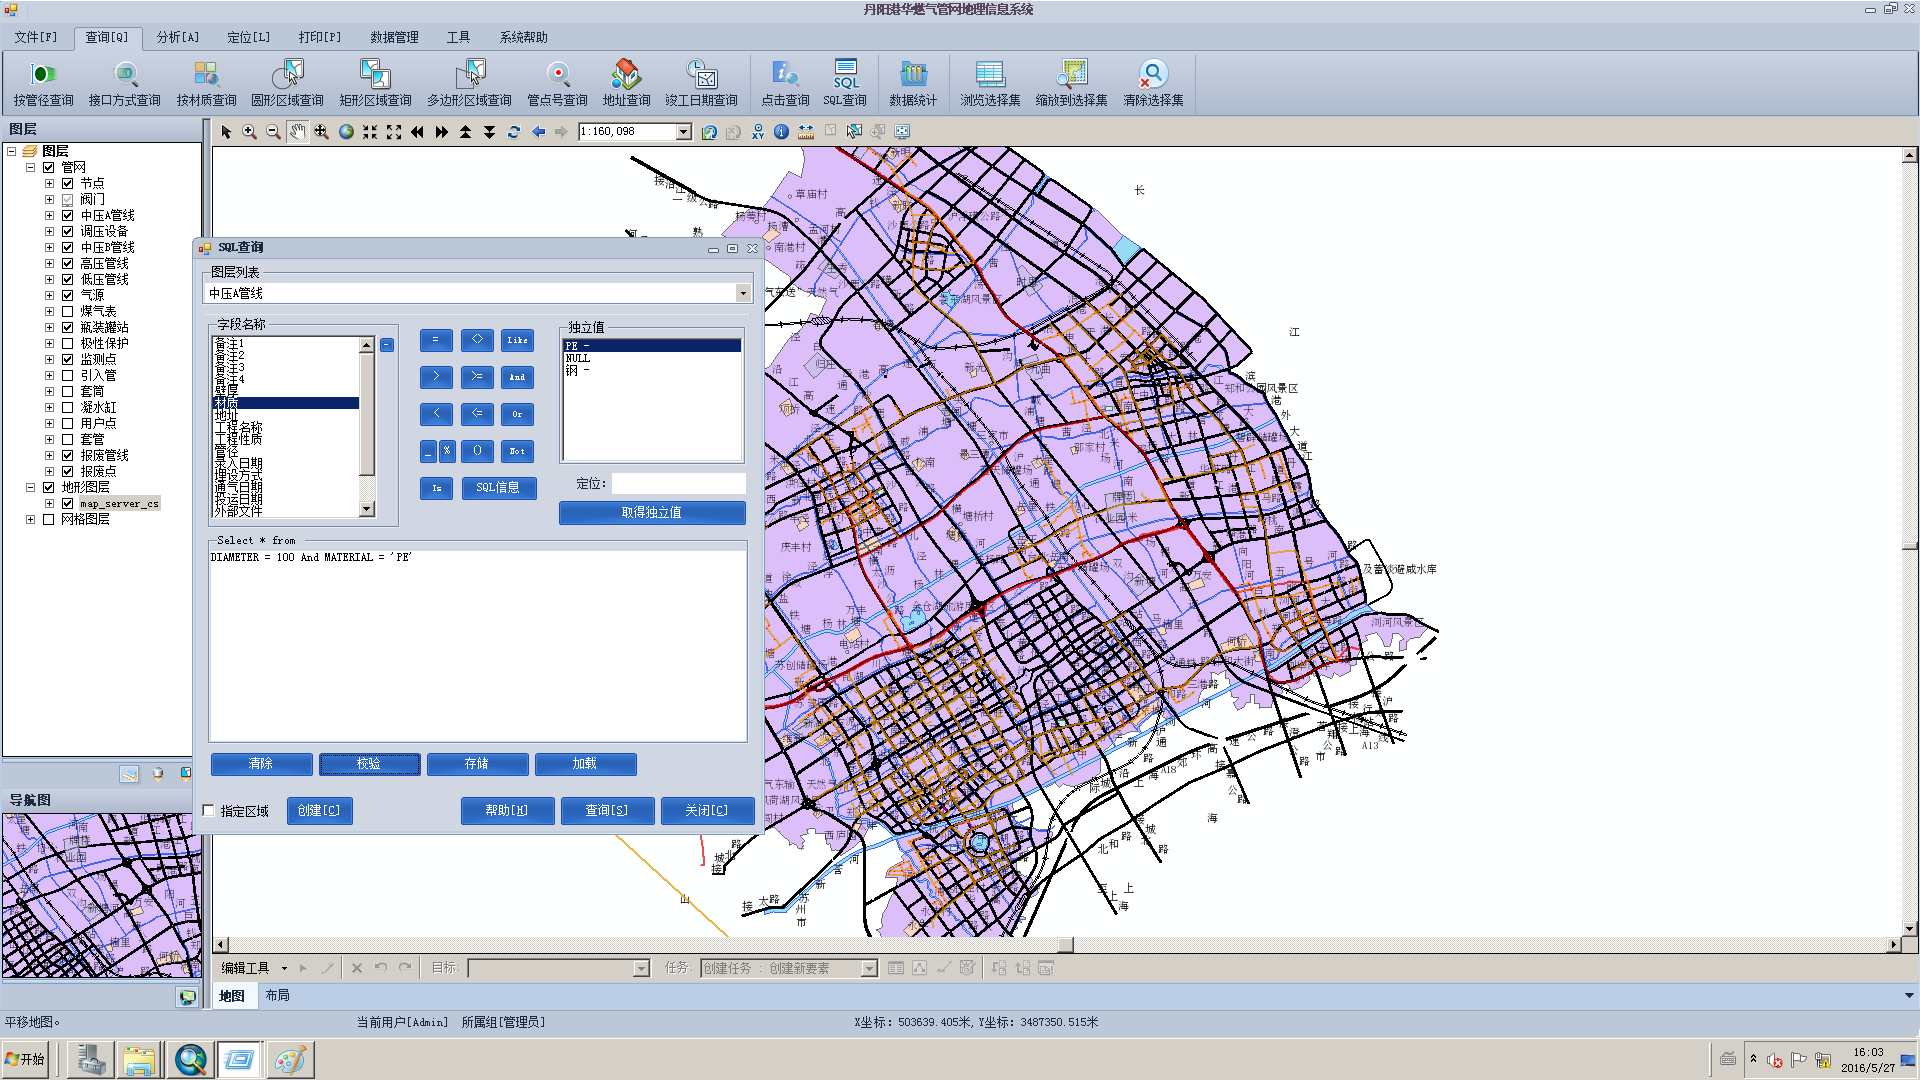Click the 取得独立值 button
The width and height of the screenshot is (1920, 1080).
tap(652, 513)
